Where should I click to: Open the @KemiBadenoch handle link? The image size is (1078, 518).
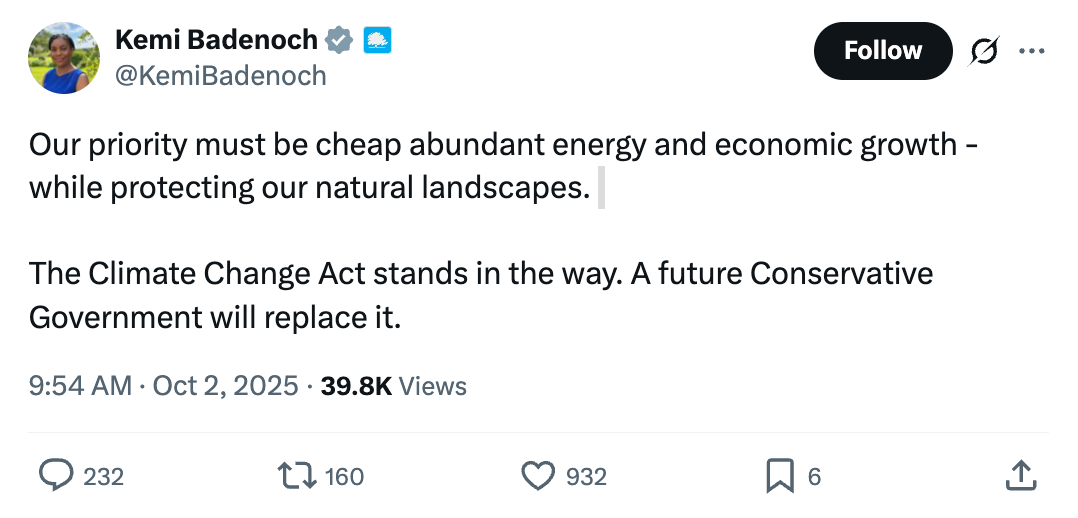tap(221, 75)
